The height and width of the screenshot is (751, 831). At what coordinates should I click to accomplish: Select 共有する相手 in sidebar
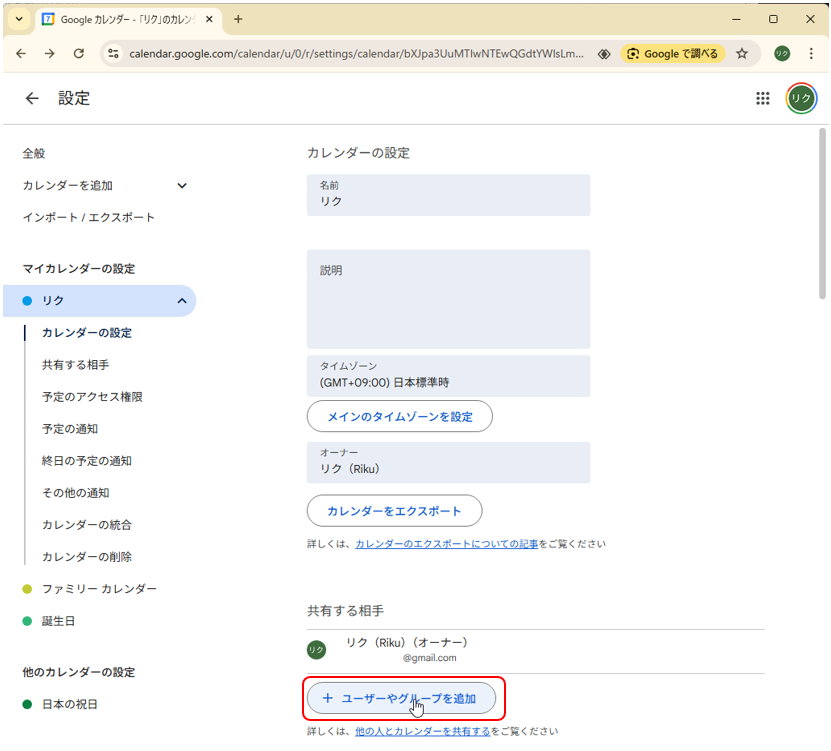point(76,365)
